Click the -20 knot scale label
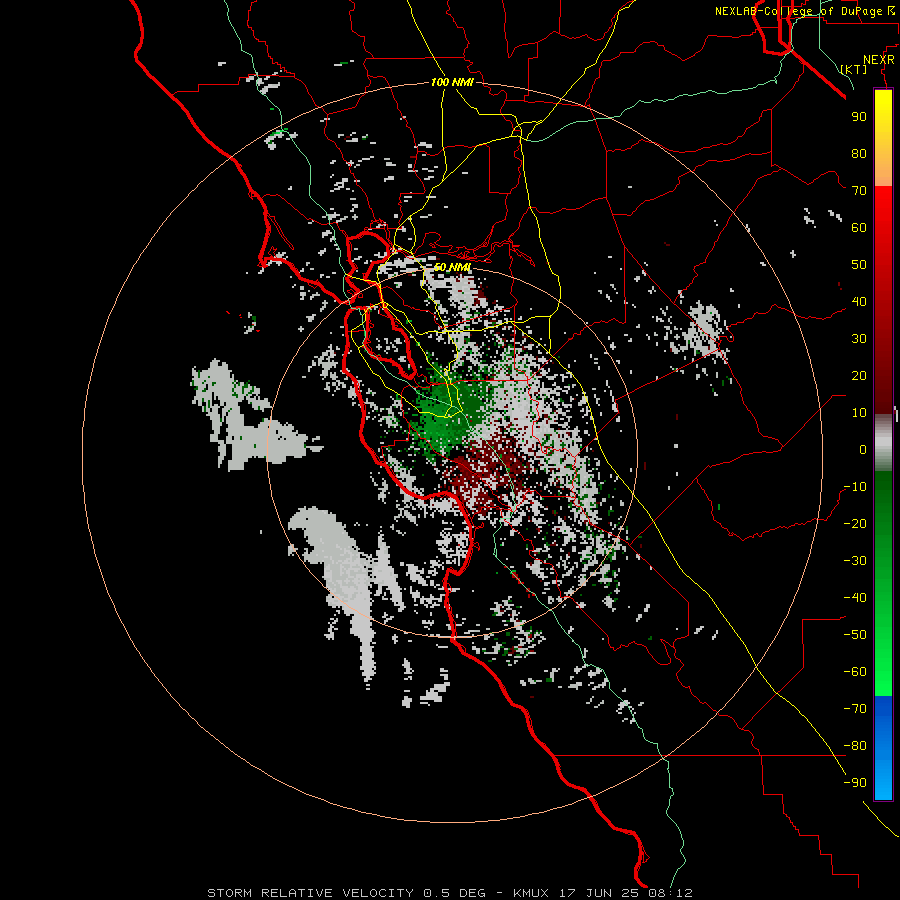The width and height of the screenshot is (900, 900). click(855, 524)
